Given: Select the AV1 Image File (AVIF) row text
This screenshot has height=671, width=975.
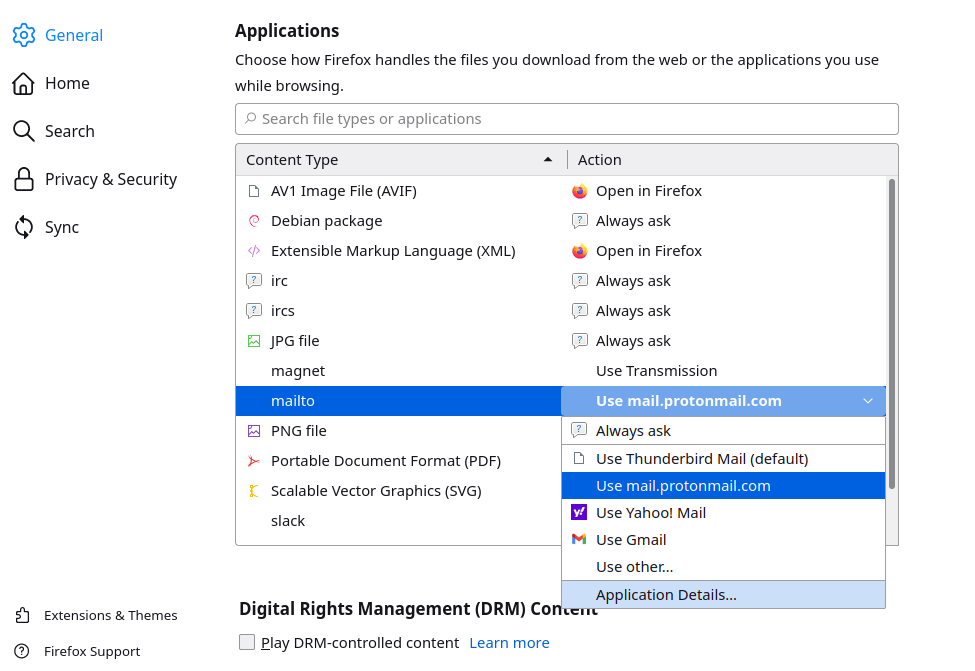Looking at the screenshot, I should coord(344,191).
